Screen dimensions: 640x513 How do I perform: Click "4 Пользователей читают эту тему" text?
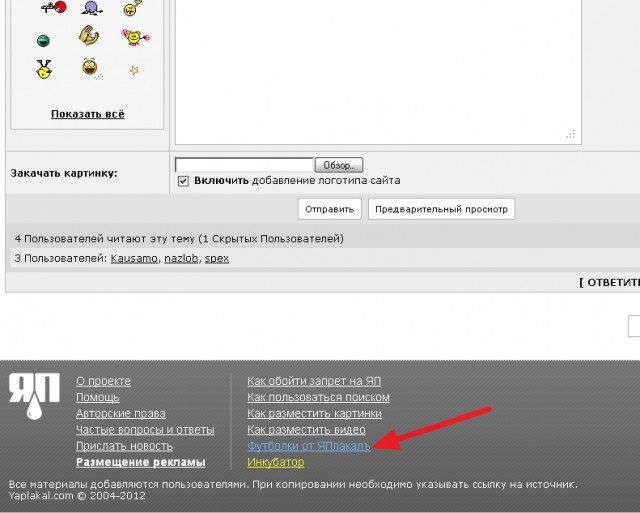(x=104, y=239)
